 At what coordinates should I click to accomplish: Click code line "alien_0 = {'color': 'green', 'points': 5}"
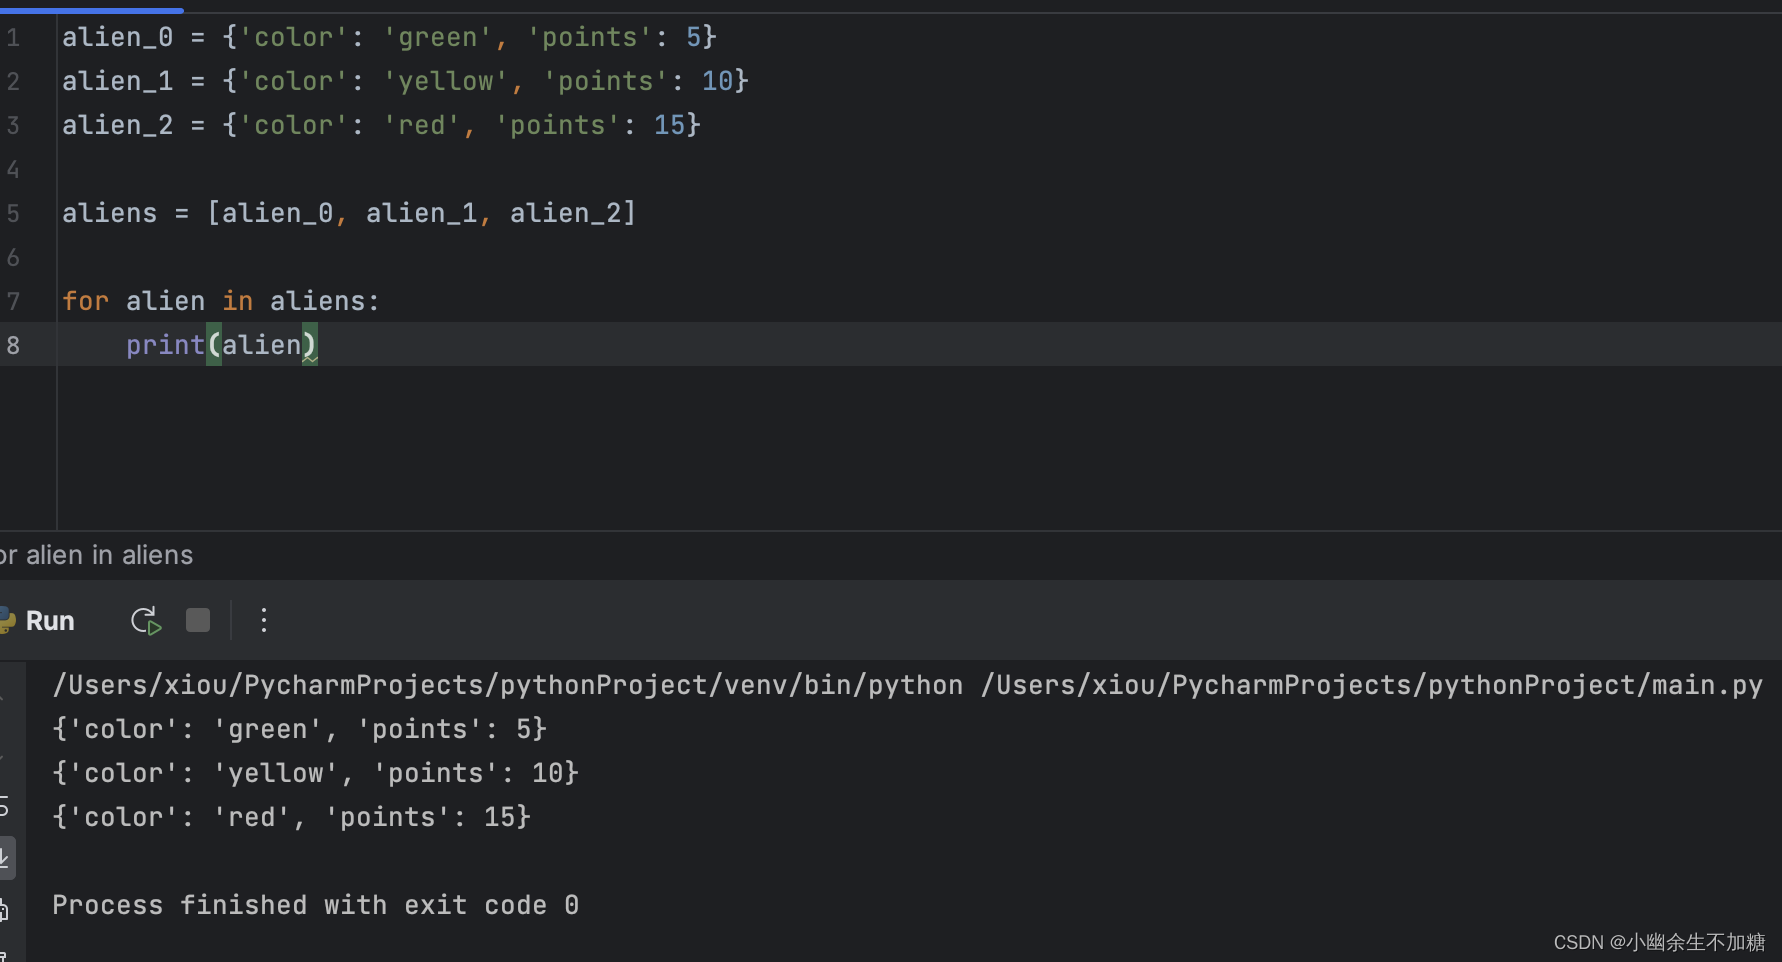(x=389, y=37)
